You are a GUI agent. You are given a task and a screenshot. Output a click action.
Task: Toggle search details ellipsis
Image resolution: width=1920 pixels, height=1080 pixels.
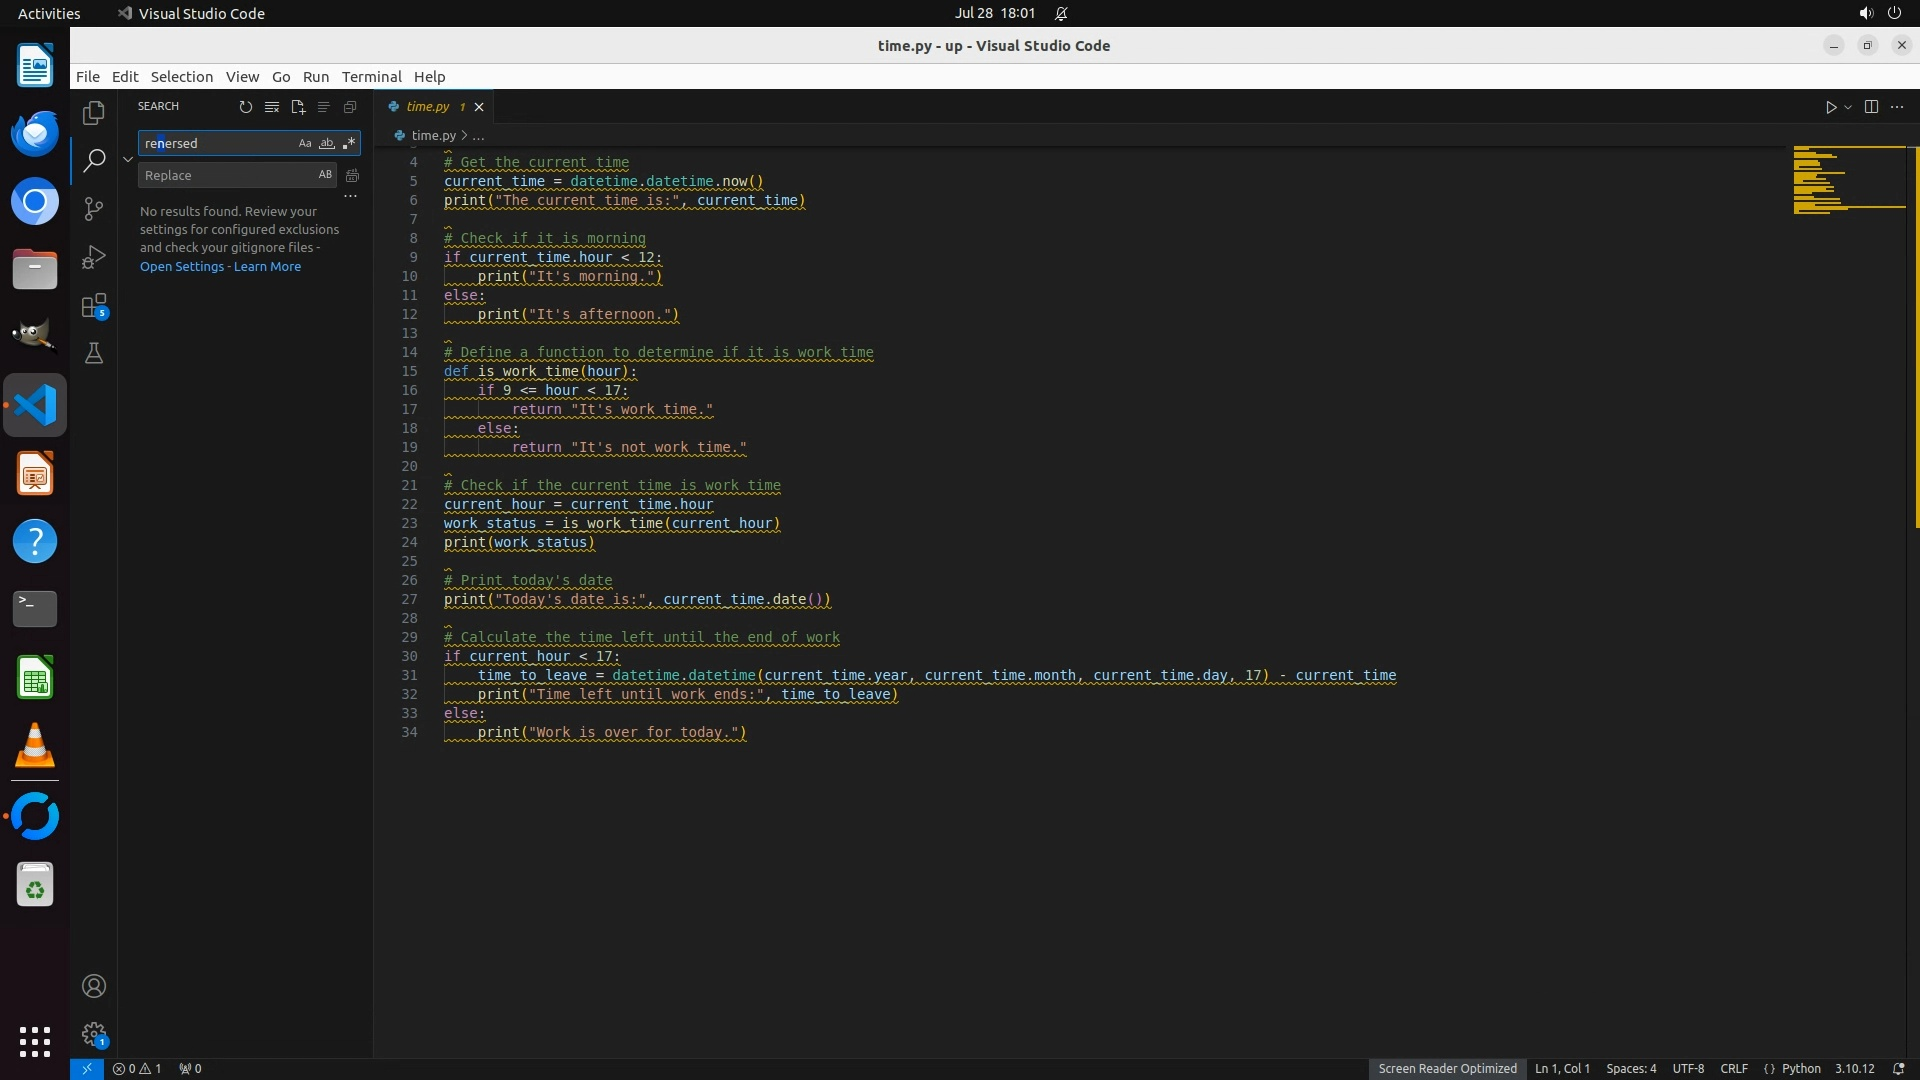click(x=350, y=197)
